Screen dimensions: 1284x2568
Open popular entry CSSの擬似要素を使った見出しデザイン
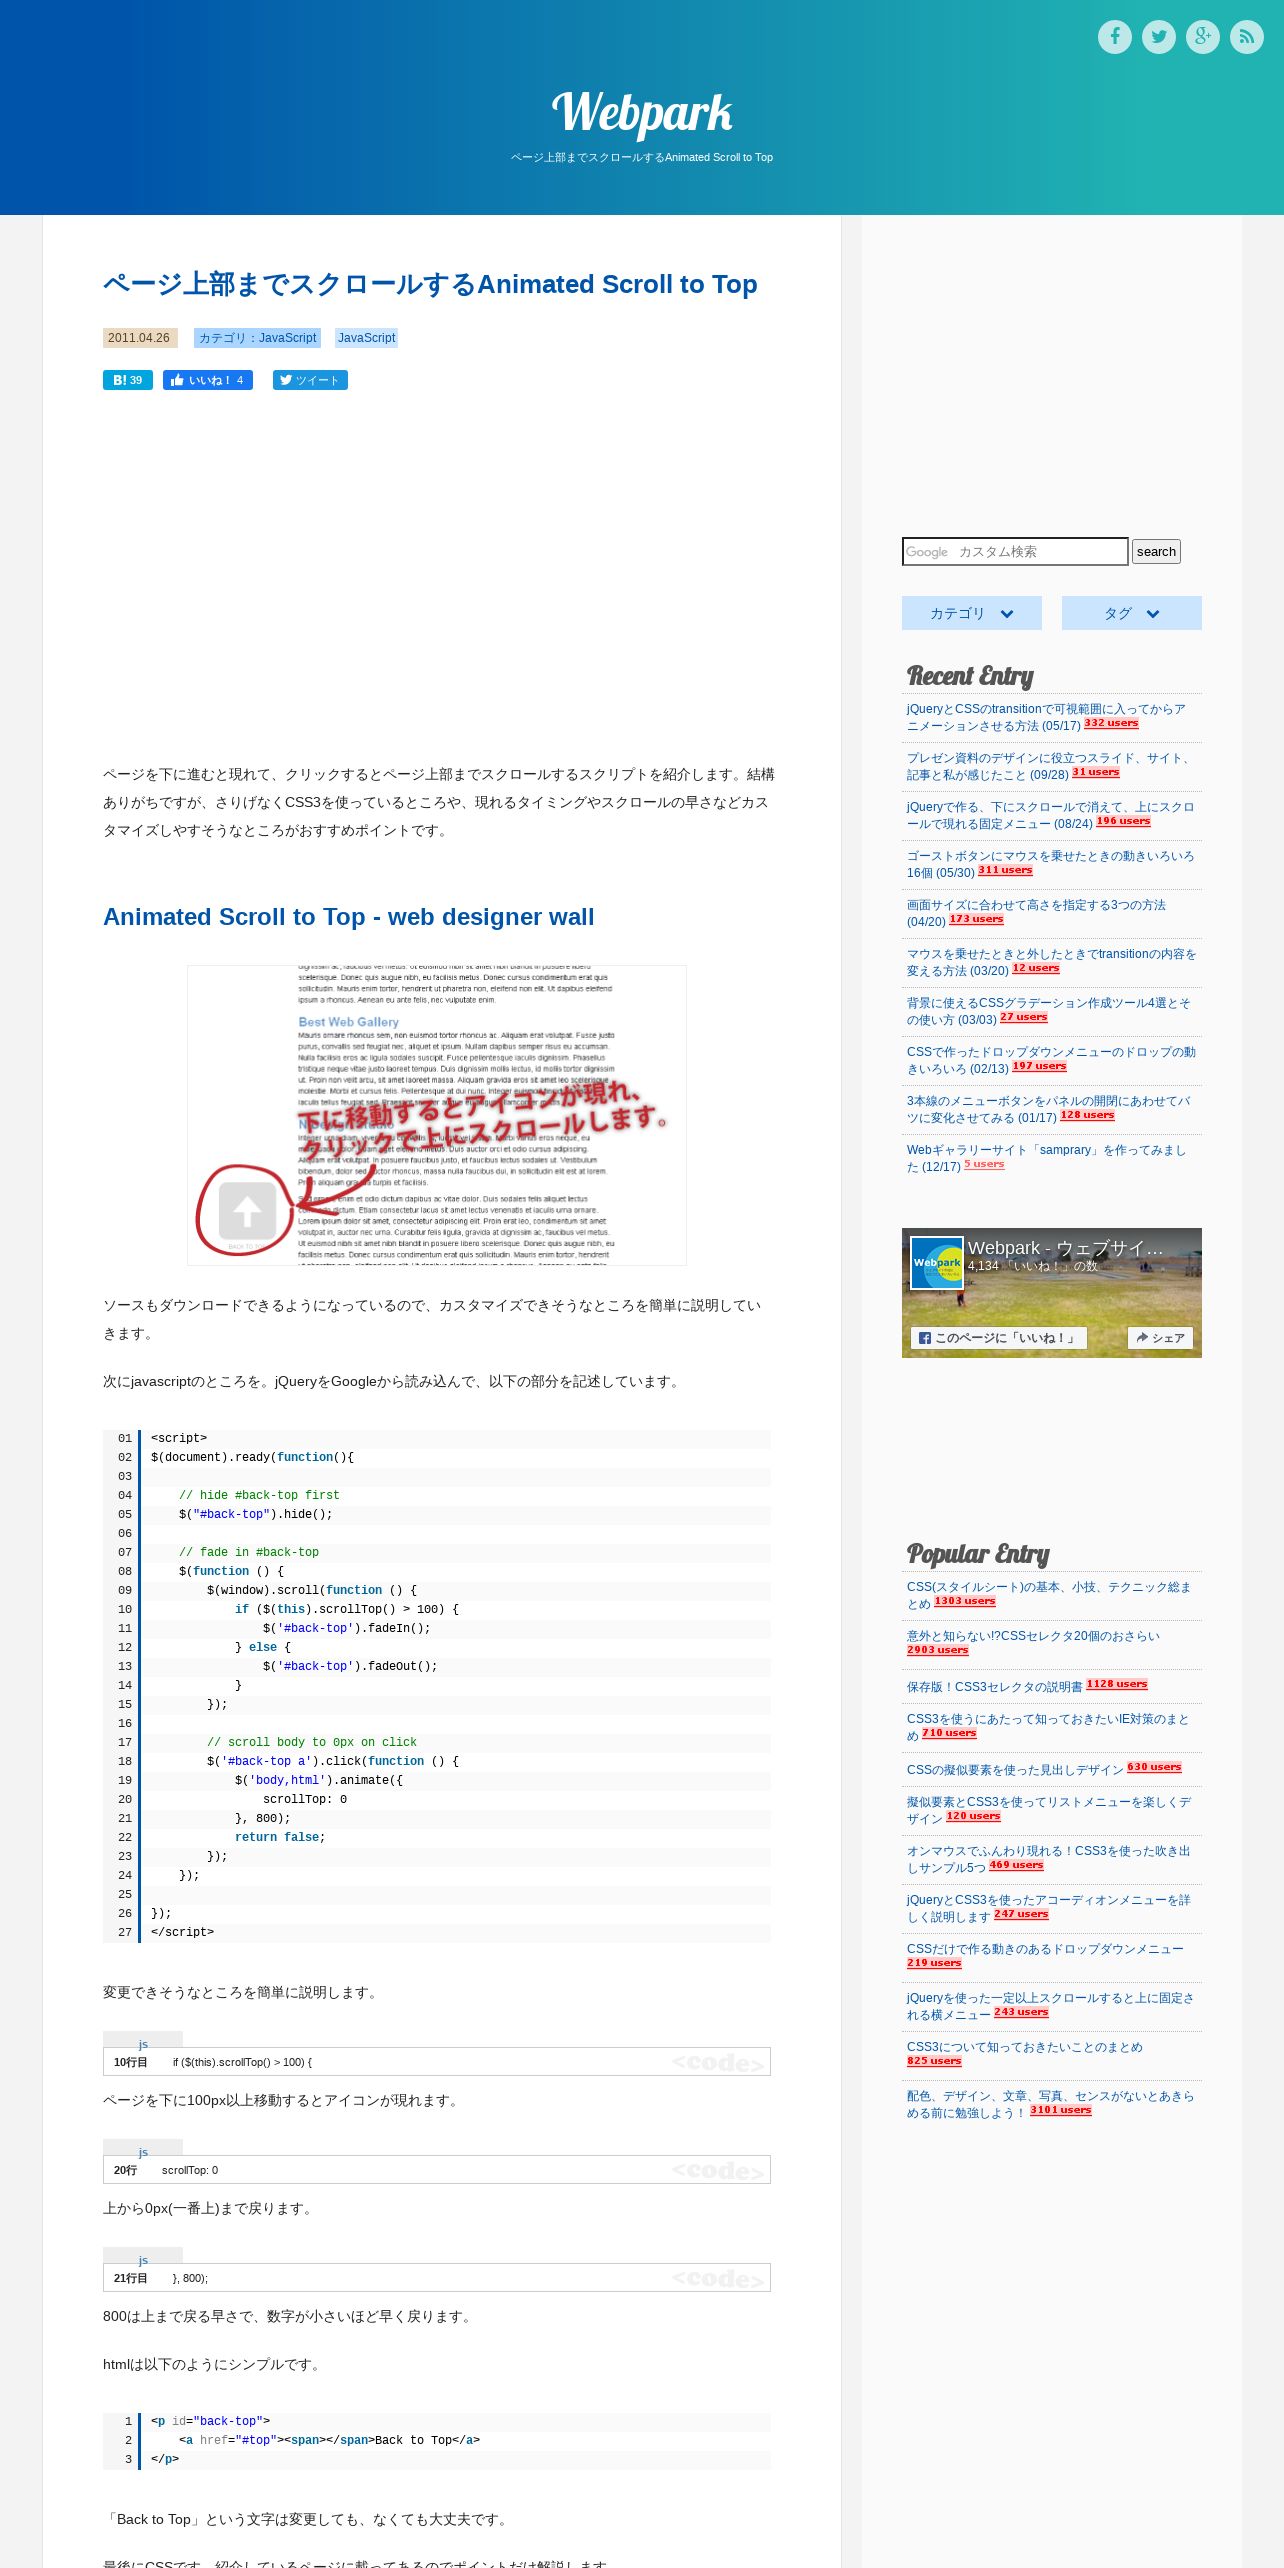[x=1015, y=1770]
